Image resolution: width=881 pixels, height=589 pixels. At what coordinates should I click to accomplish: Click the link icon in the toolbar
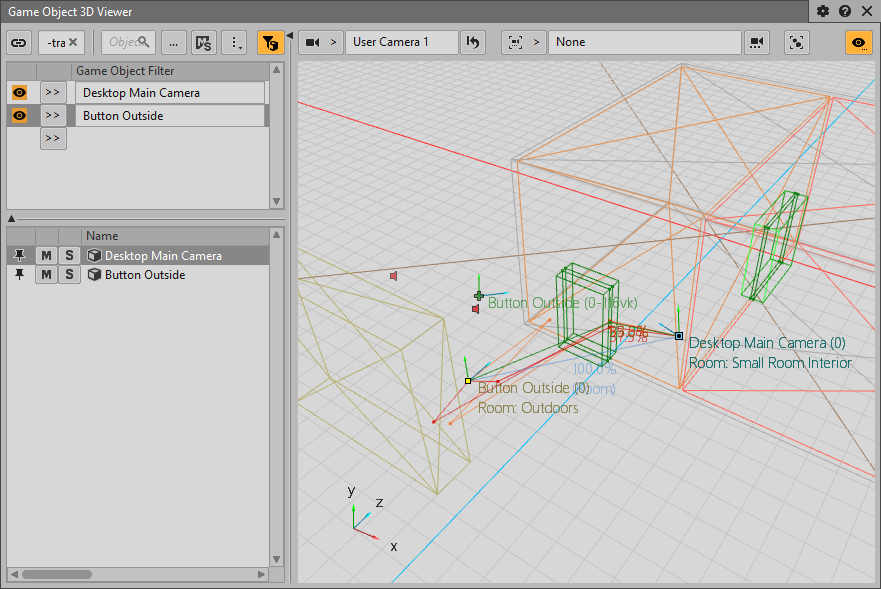(19, 42)
